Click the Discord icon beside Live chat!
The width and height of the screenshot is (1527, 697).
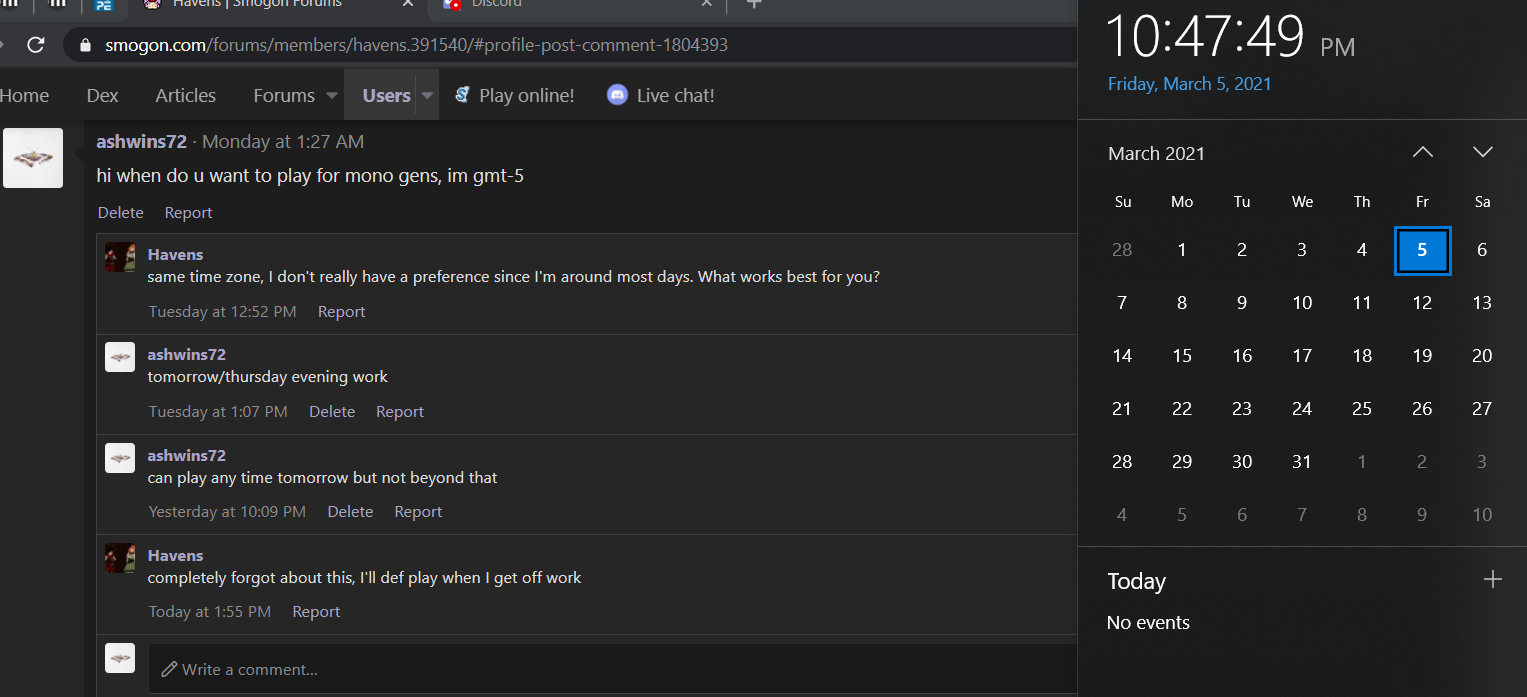[x=617, y=95]
